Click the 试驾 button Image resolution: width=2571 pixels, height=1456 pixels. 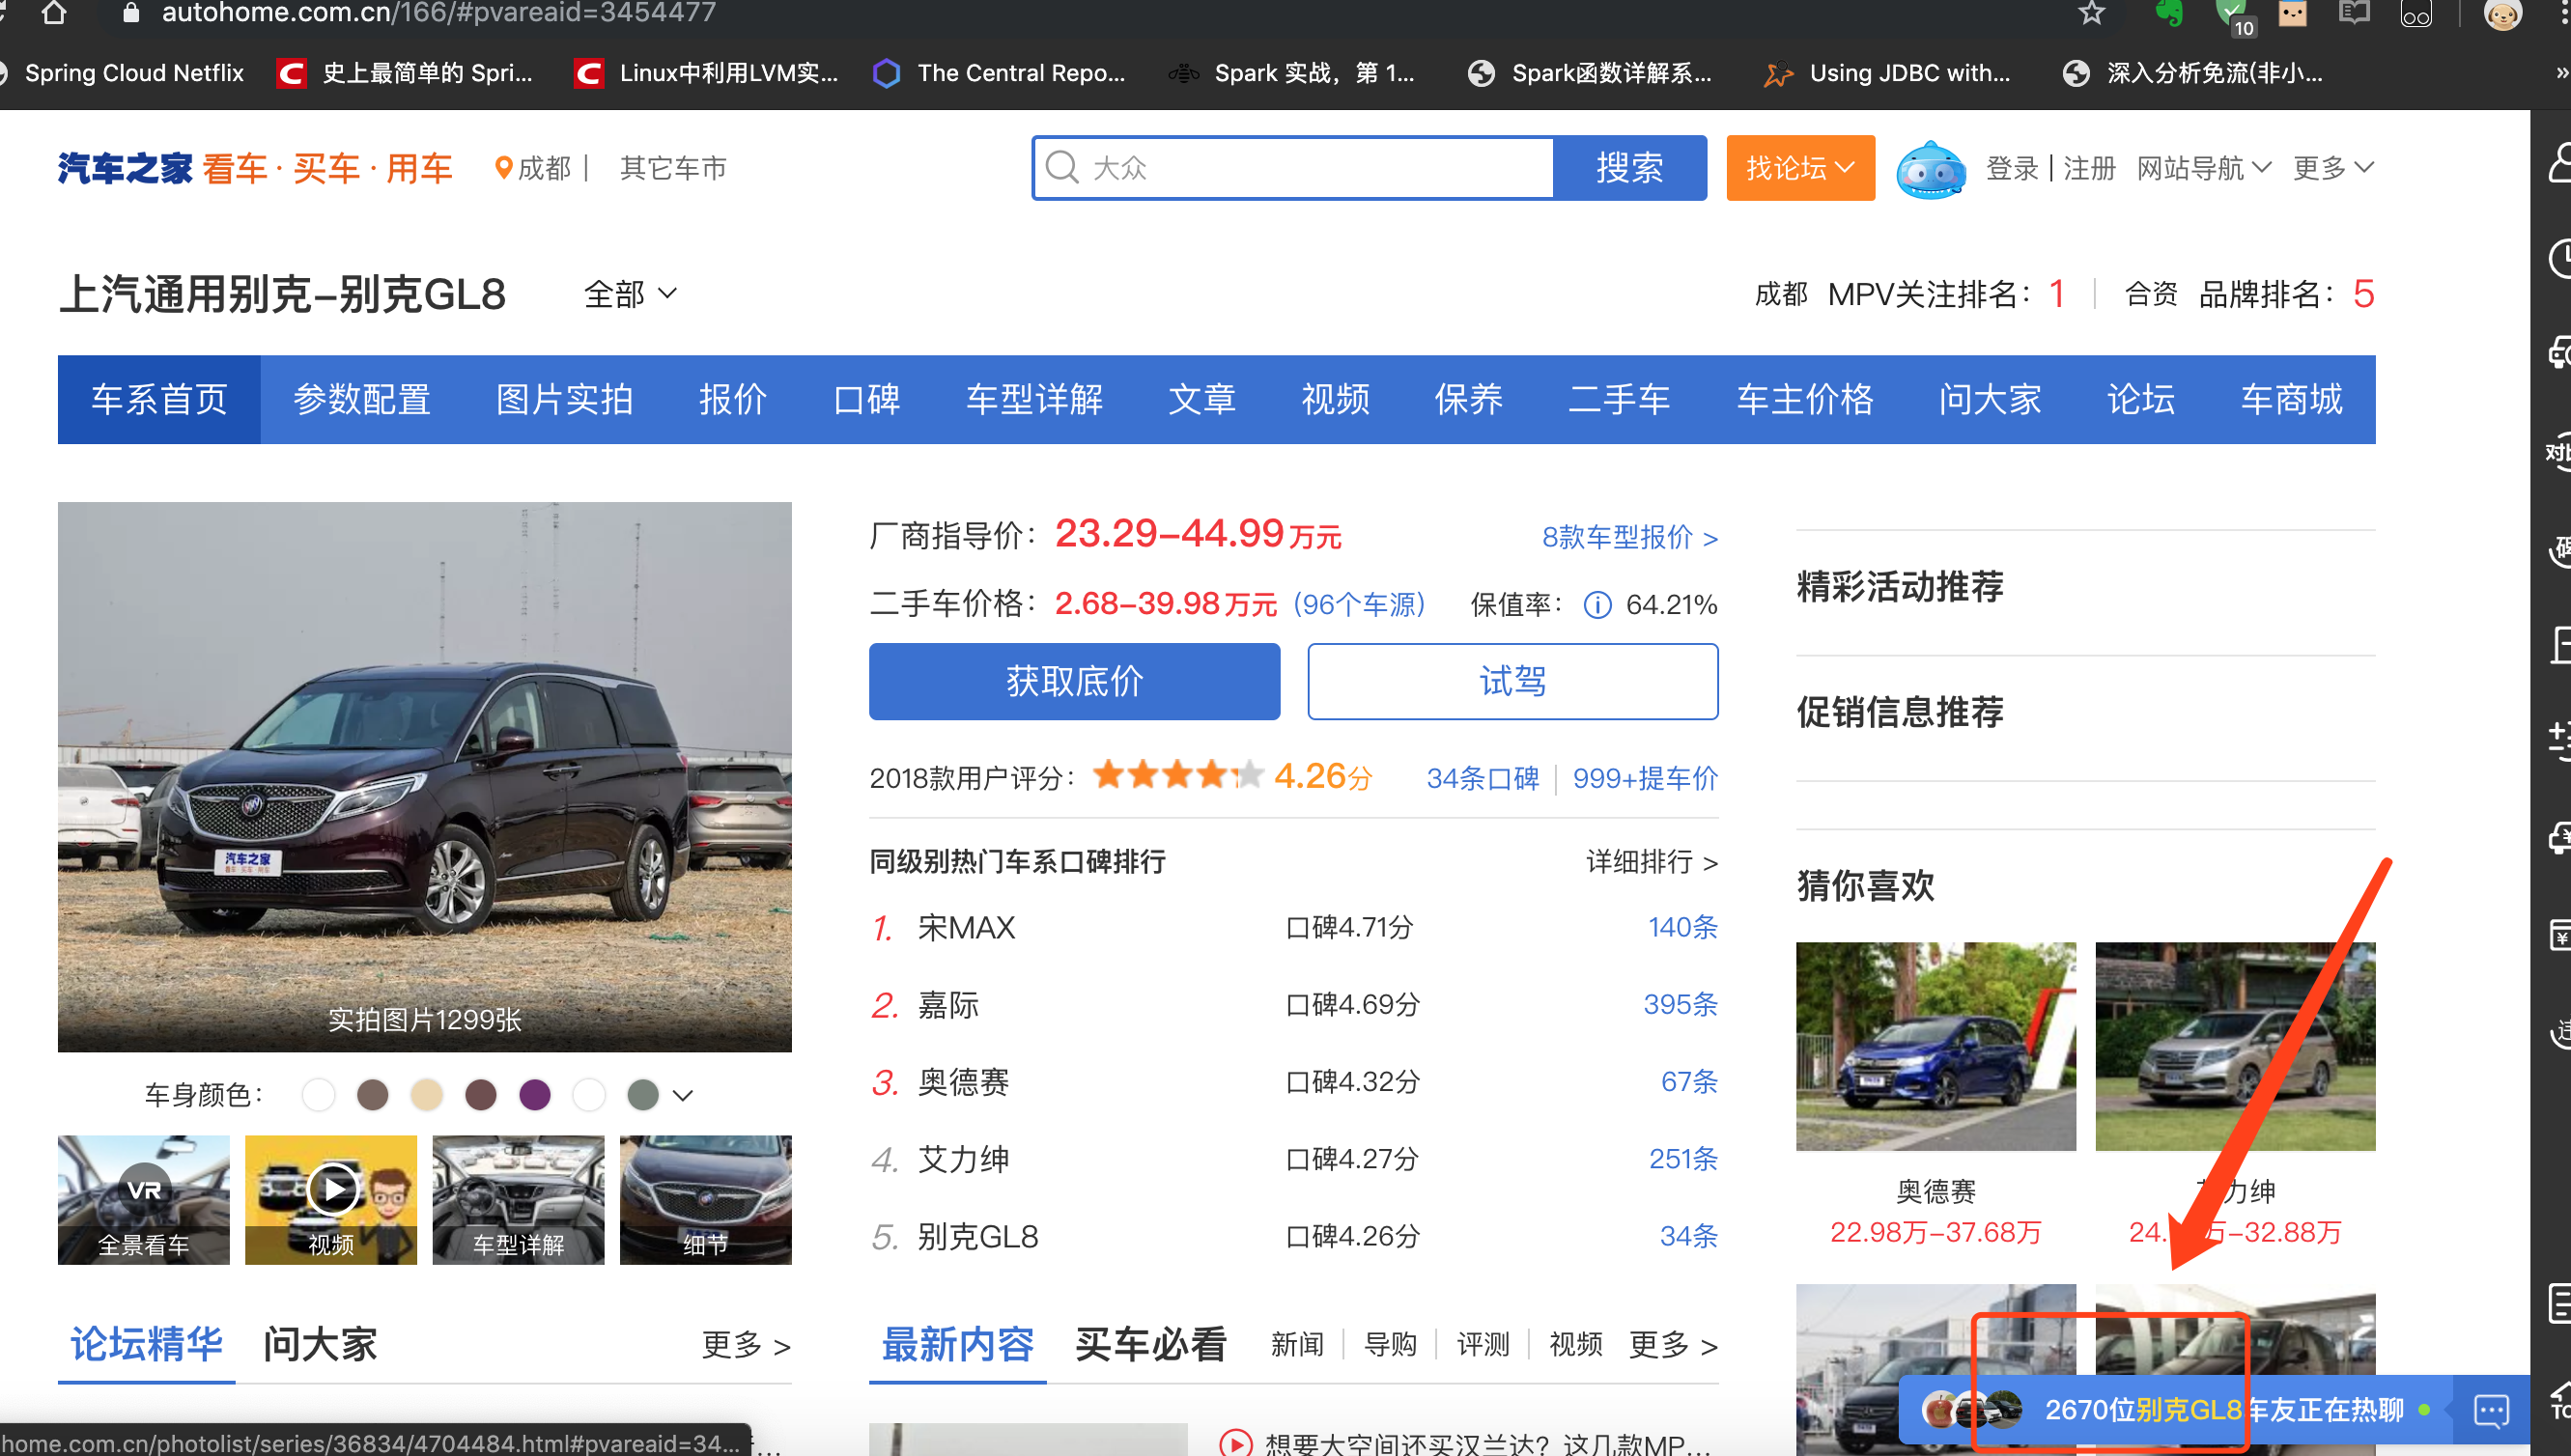pyautogui.click(x=1513, y=681)
